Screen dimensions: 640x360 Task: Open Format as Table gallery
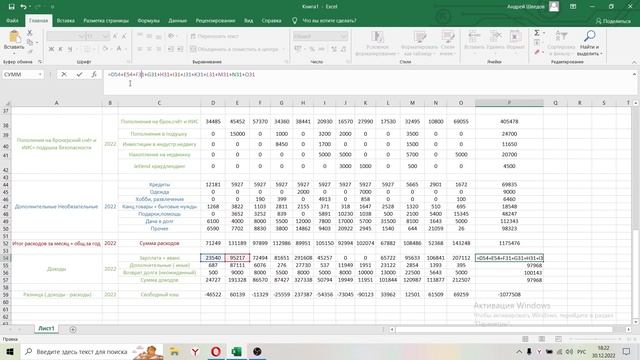click(419, 43)
